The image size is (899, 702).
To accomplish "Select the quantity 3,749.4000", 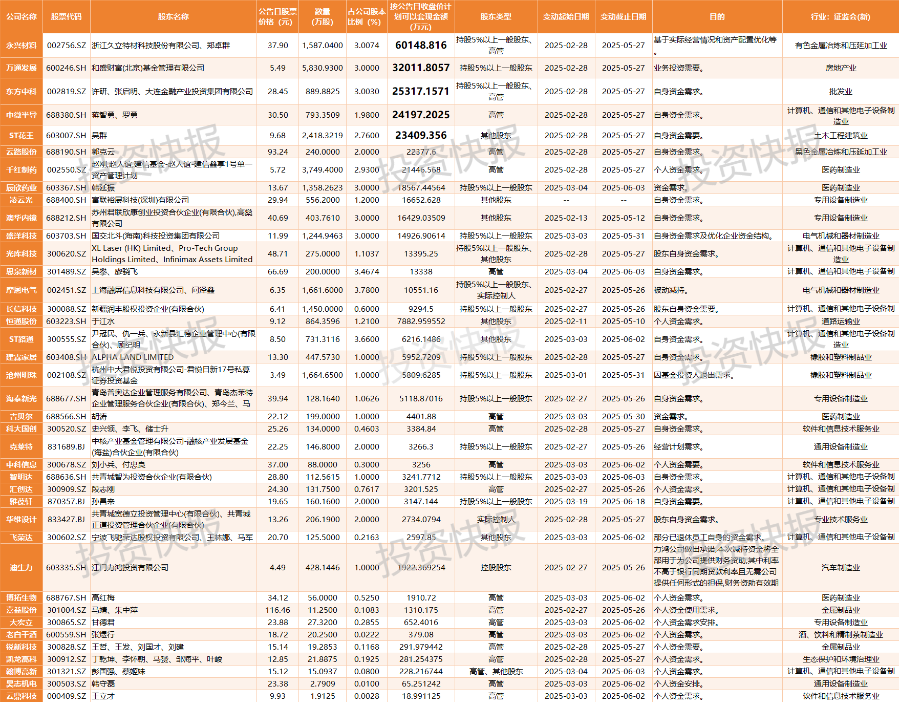I will coord(323,170).
